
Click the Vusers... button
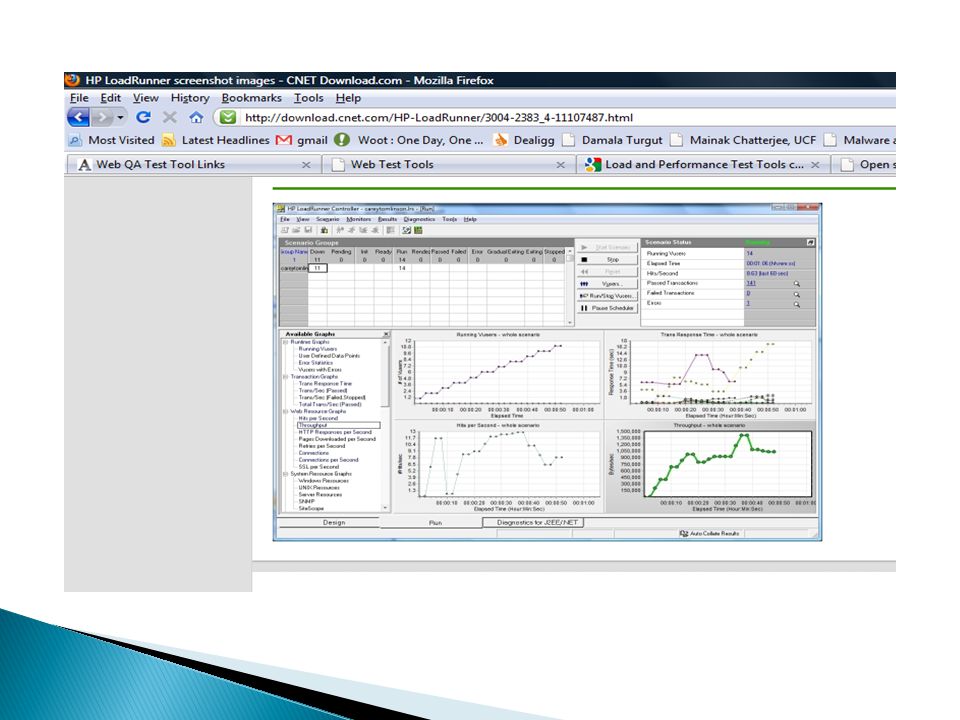pos(607,284)
